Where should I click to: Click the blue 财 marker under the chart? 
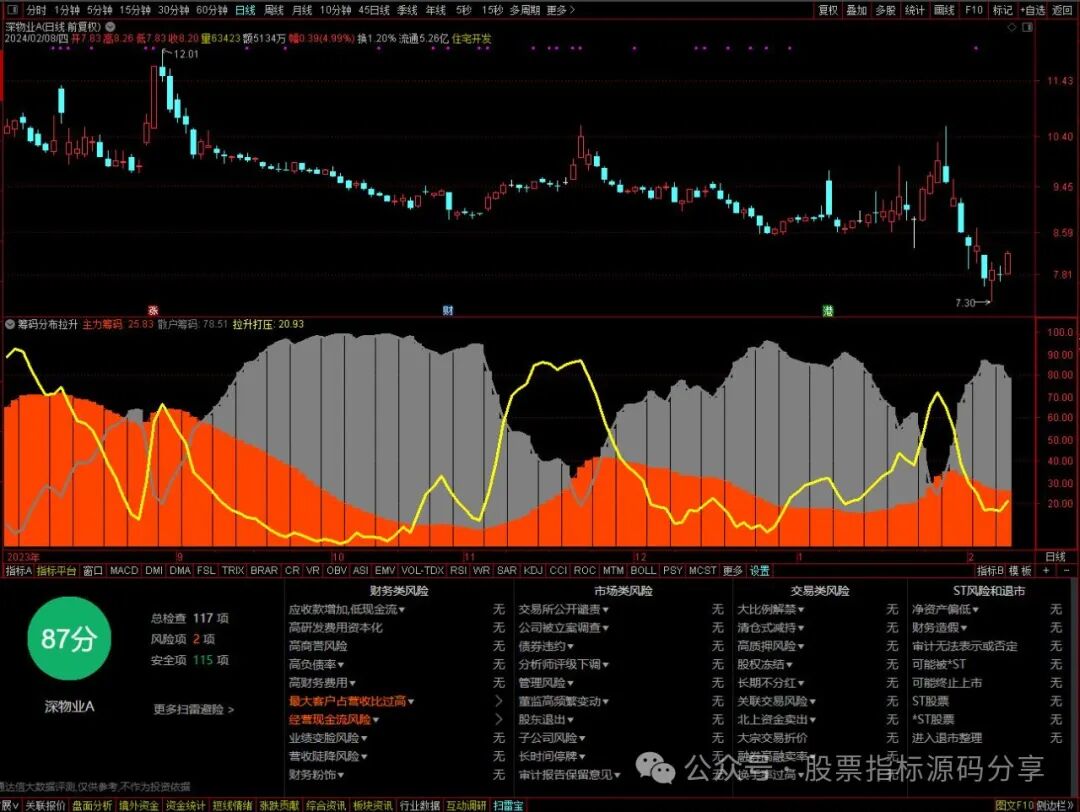pyautogui.click(x=448, y=311)
